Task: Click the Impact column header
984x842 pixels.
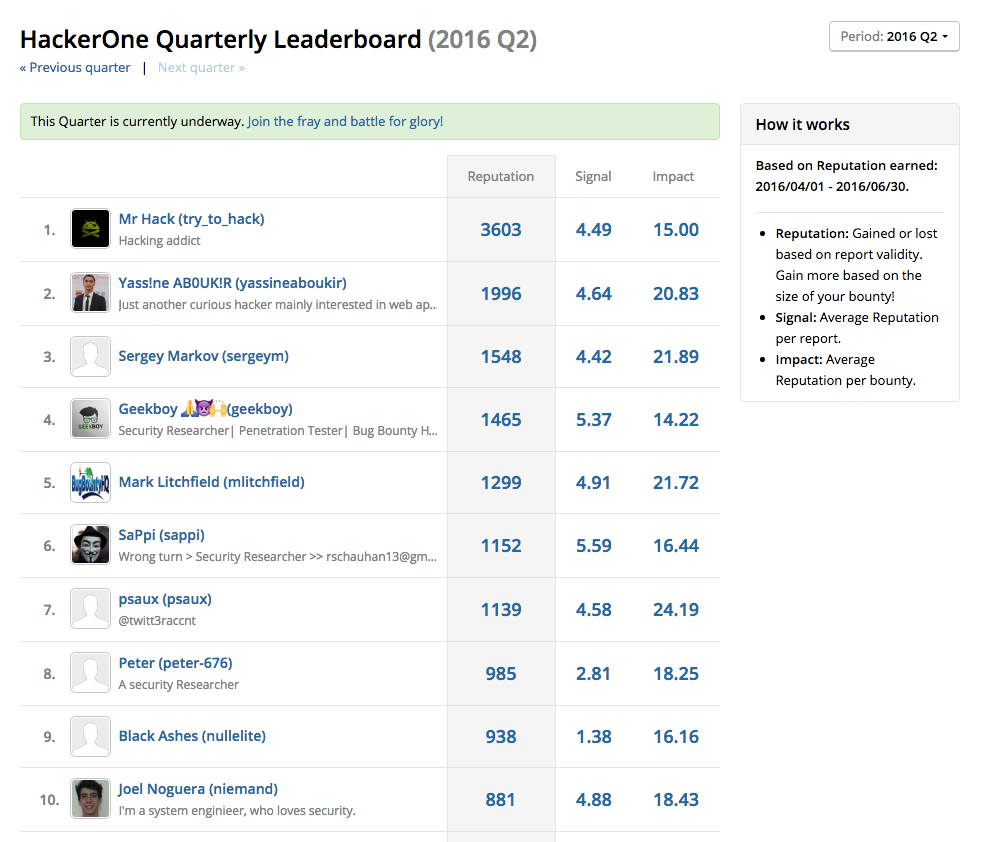Action: [x=672, y=176]
